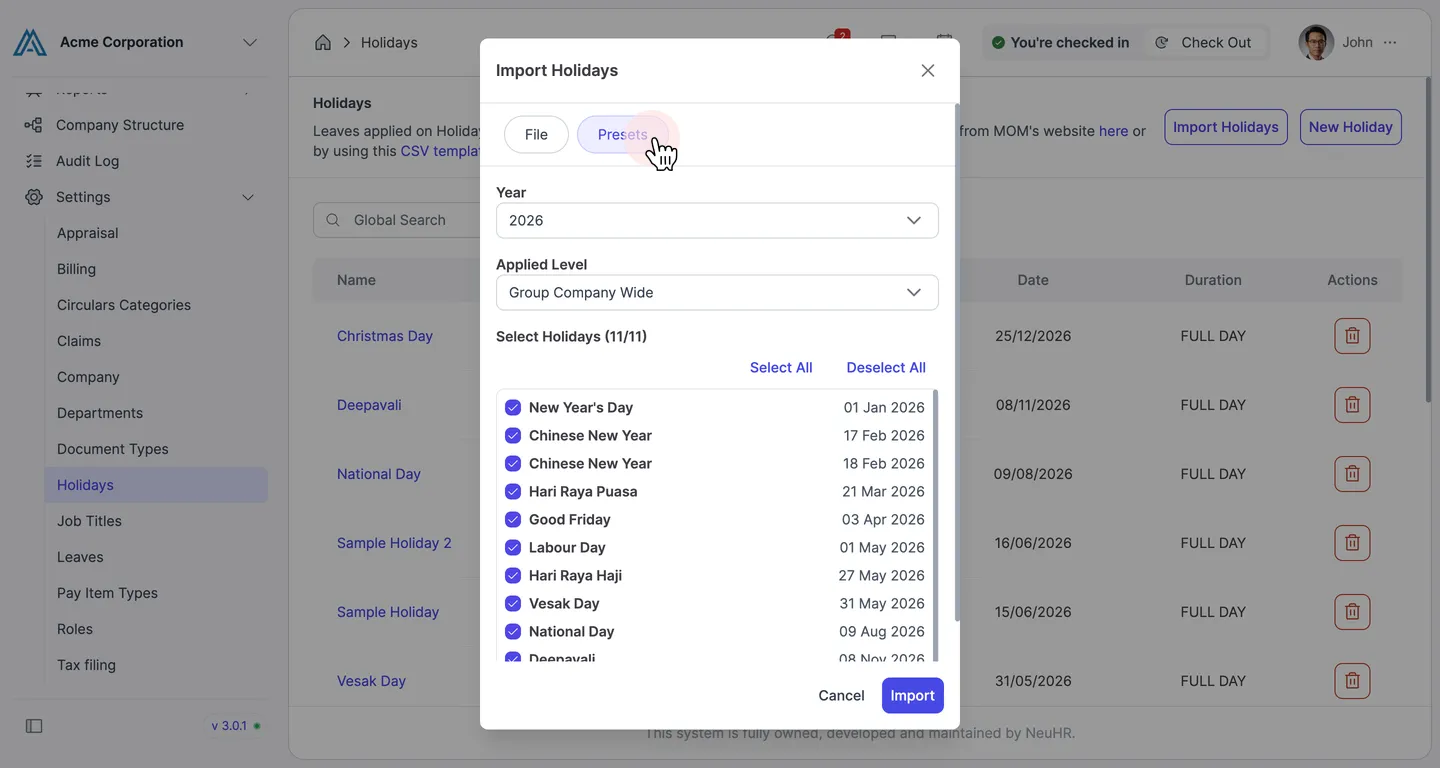Open the user menu ellipsis icon
Screen dimensions: 1440x768
pos(1390,42)
